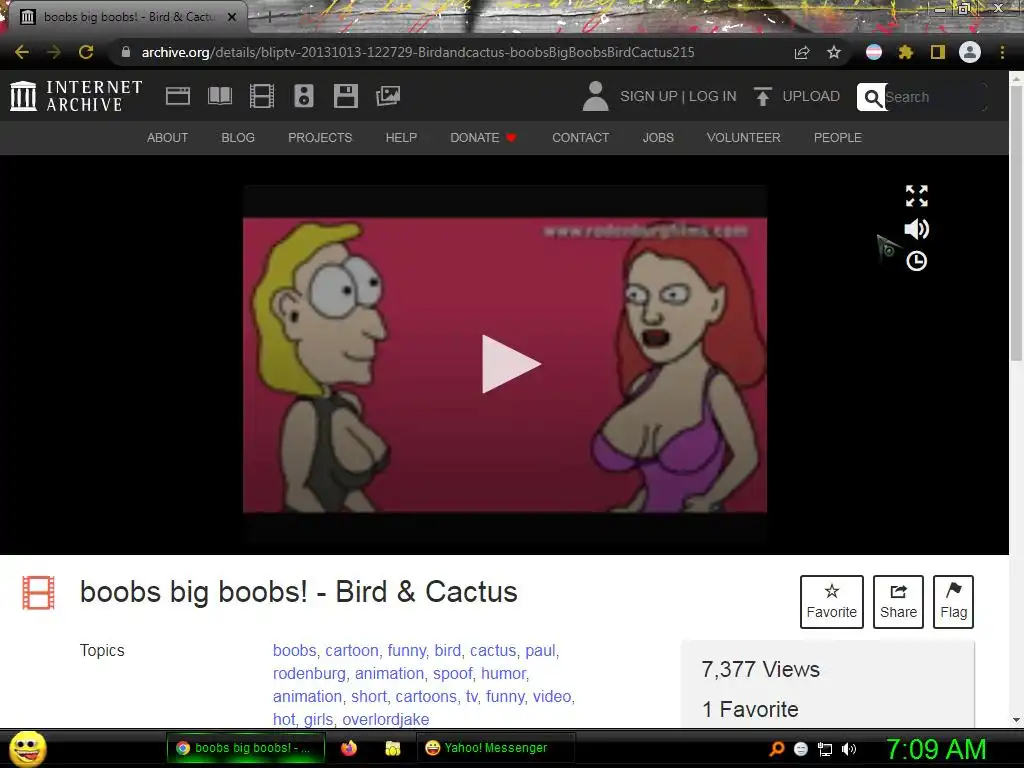Click the LOG IN link
Screen dimensions: 1024x768
click(x=712, y=96)
